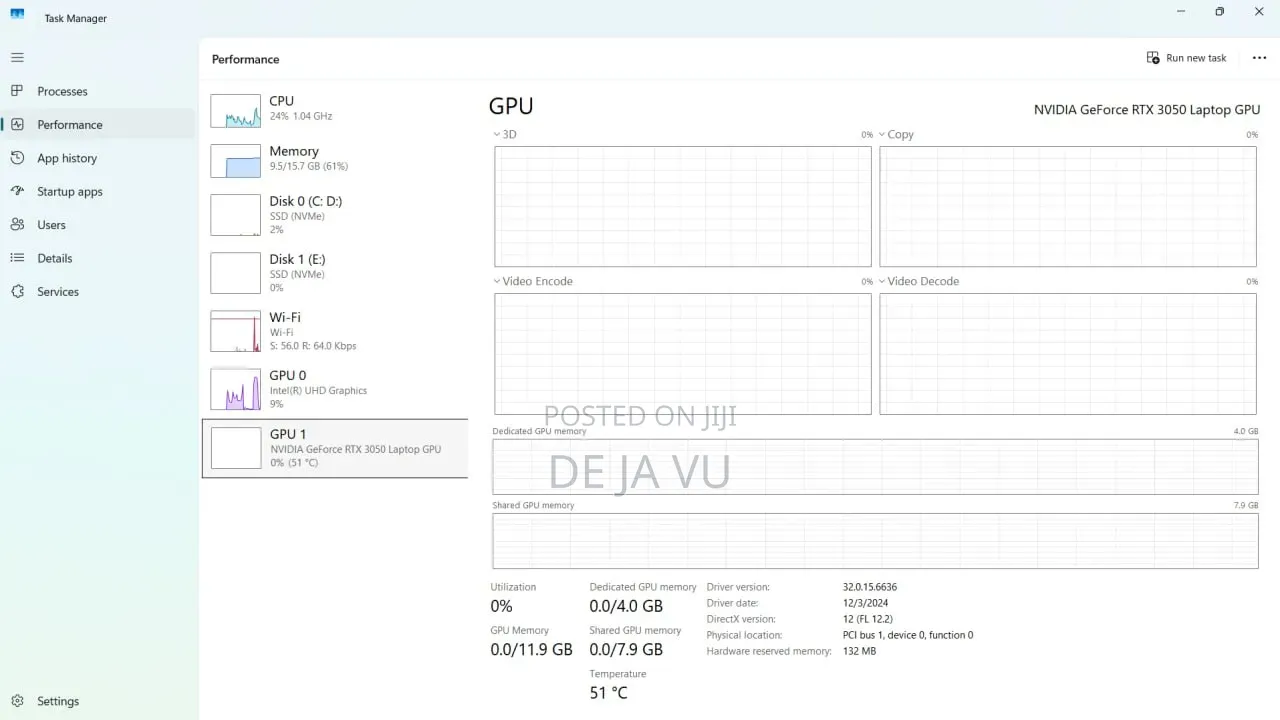Select the Memory usage thumbnail graph
Image resolution: width=1280 pixels, height=720 pixels.
[x=235, y=161]
